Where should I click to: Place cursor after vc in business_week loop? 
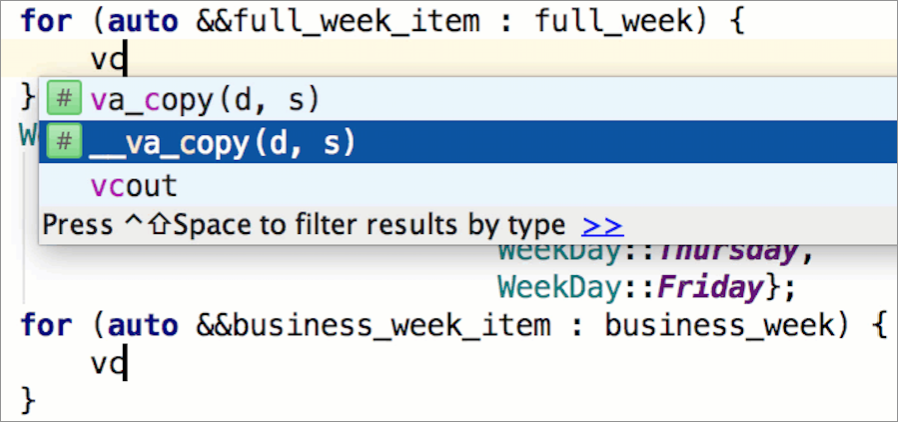126,365
